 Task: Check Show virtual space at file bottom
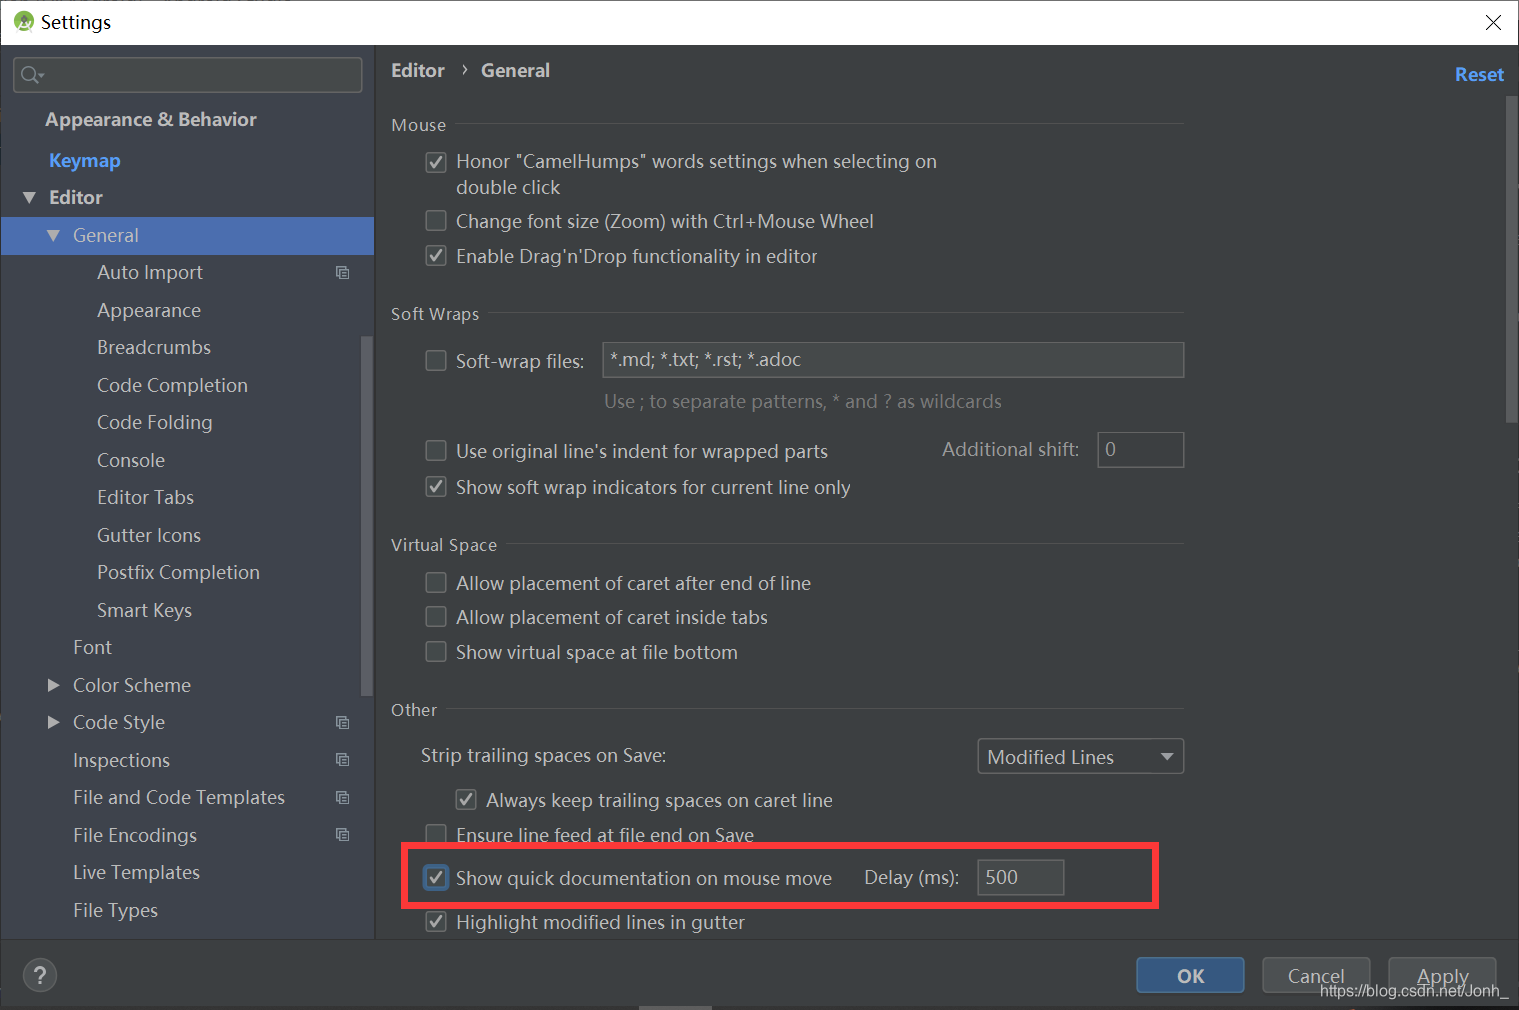(436, 652)
